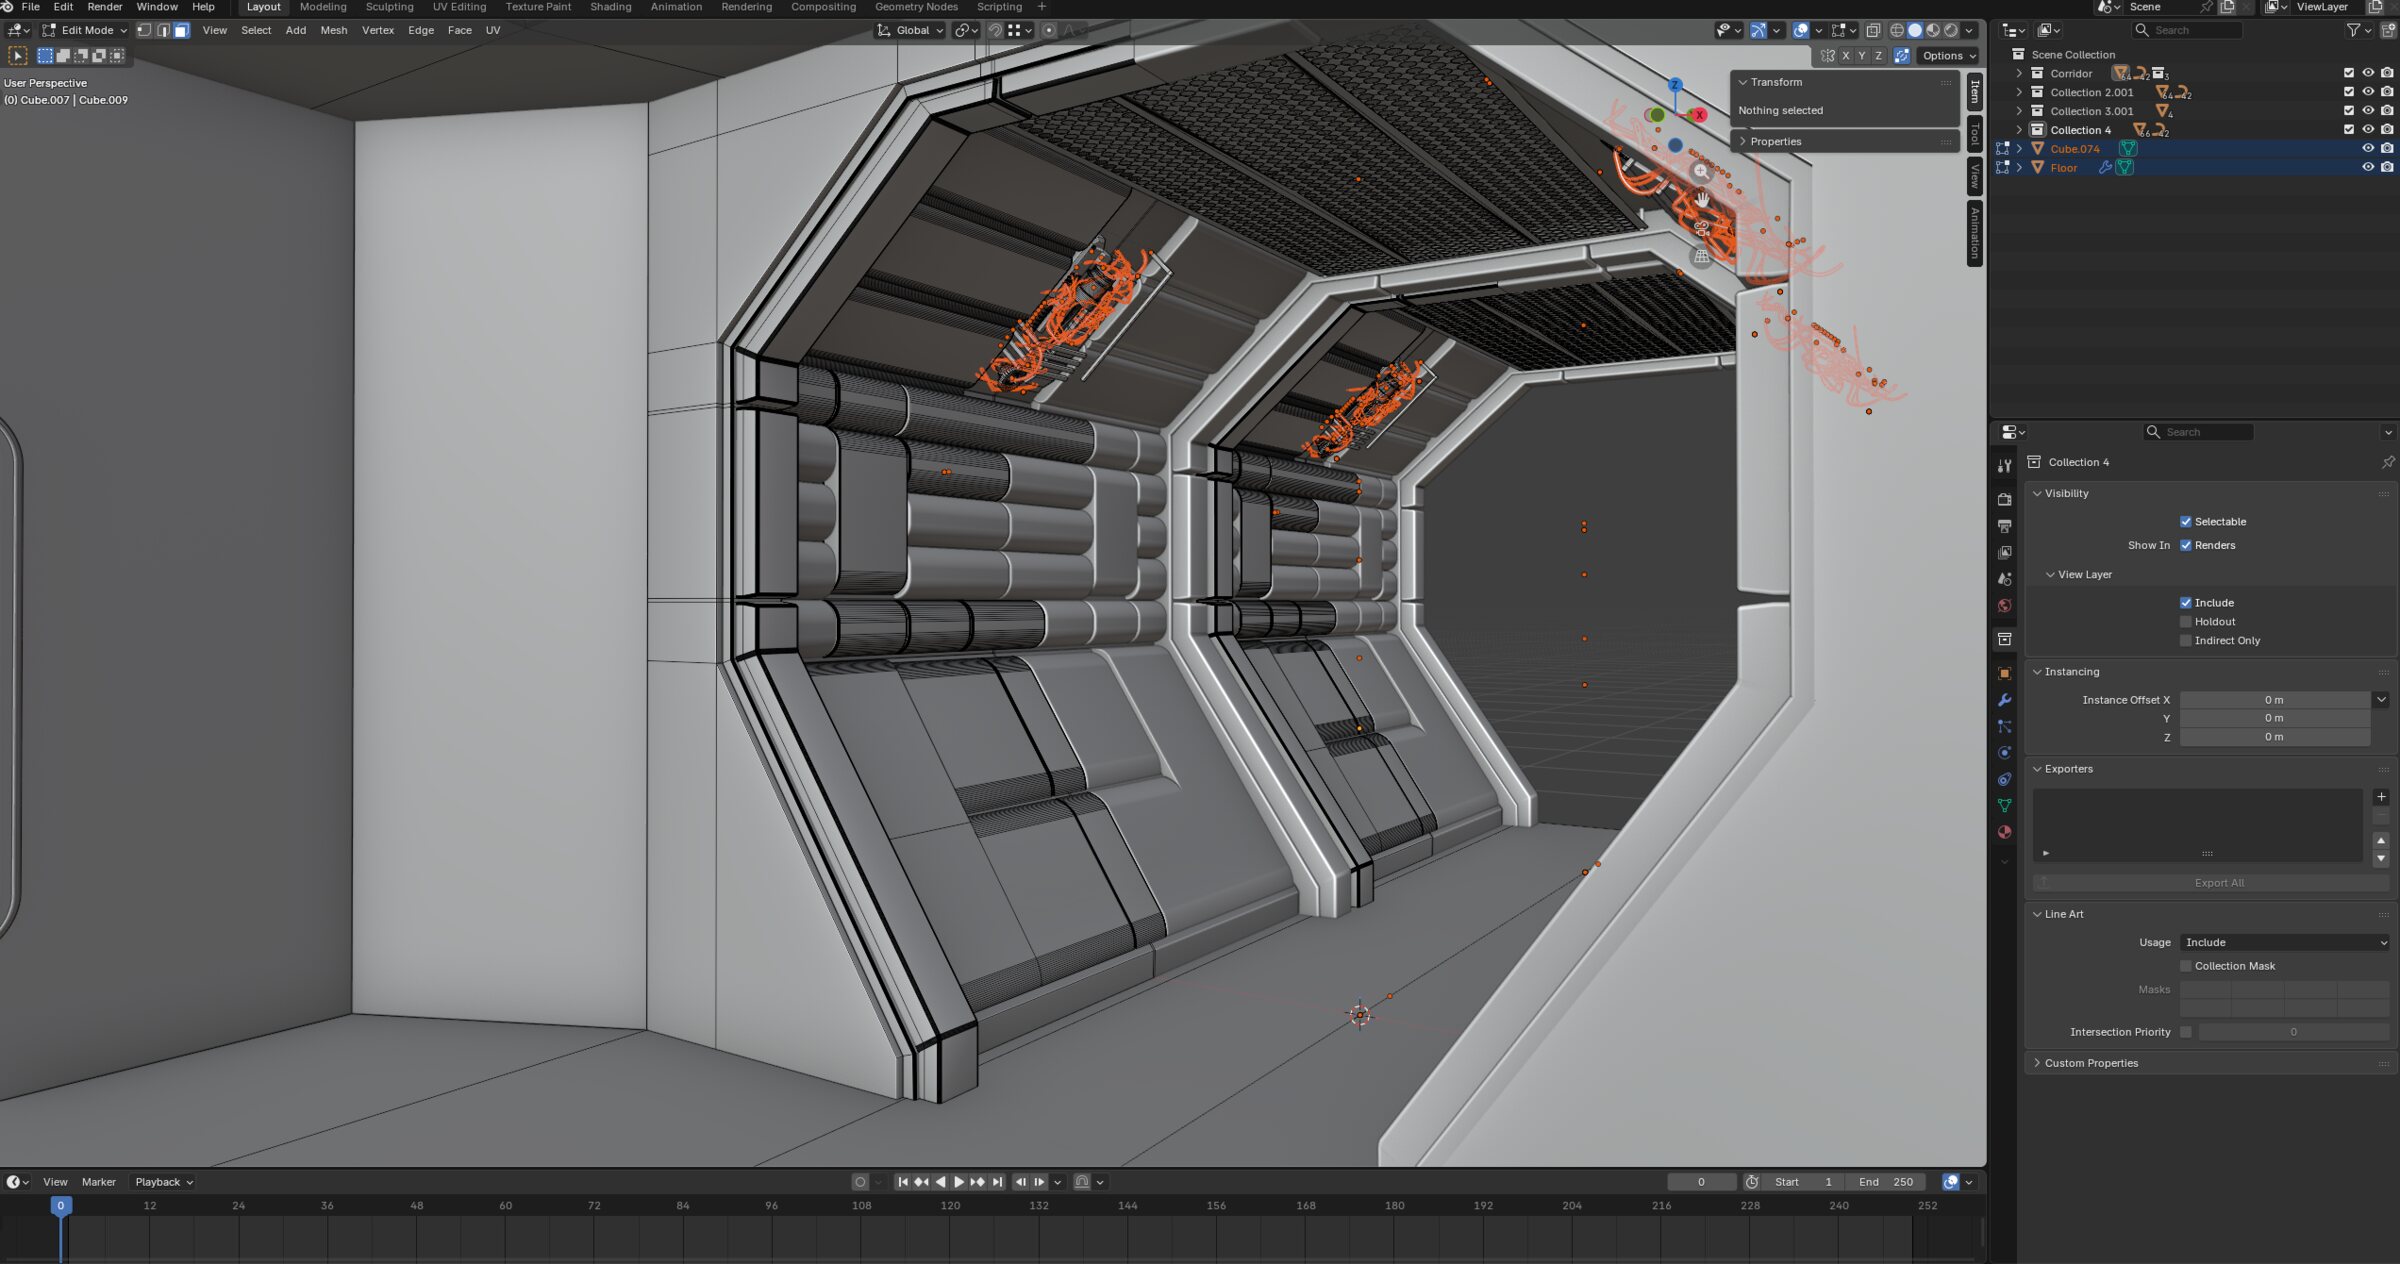Enable face select mode
Image resolution: width=2400 pixels, height=1264 pixels.
(x=181, y=30)
